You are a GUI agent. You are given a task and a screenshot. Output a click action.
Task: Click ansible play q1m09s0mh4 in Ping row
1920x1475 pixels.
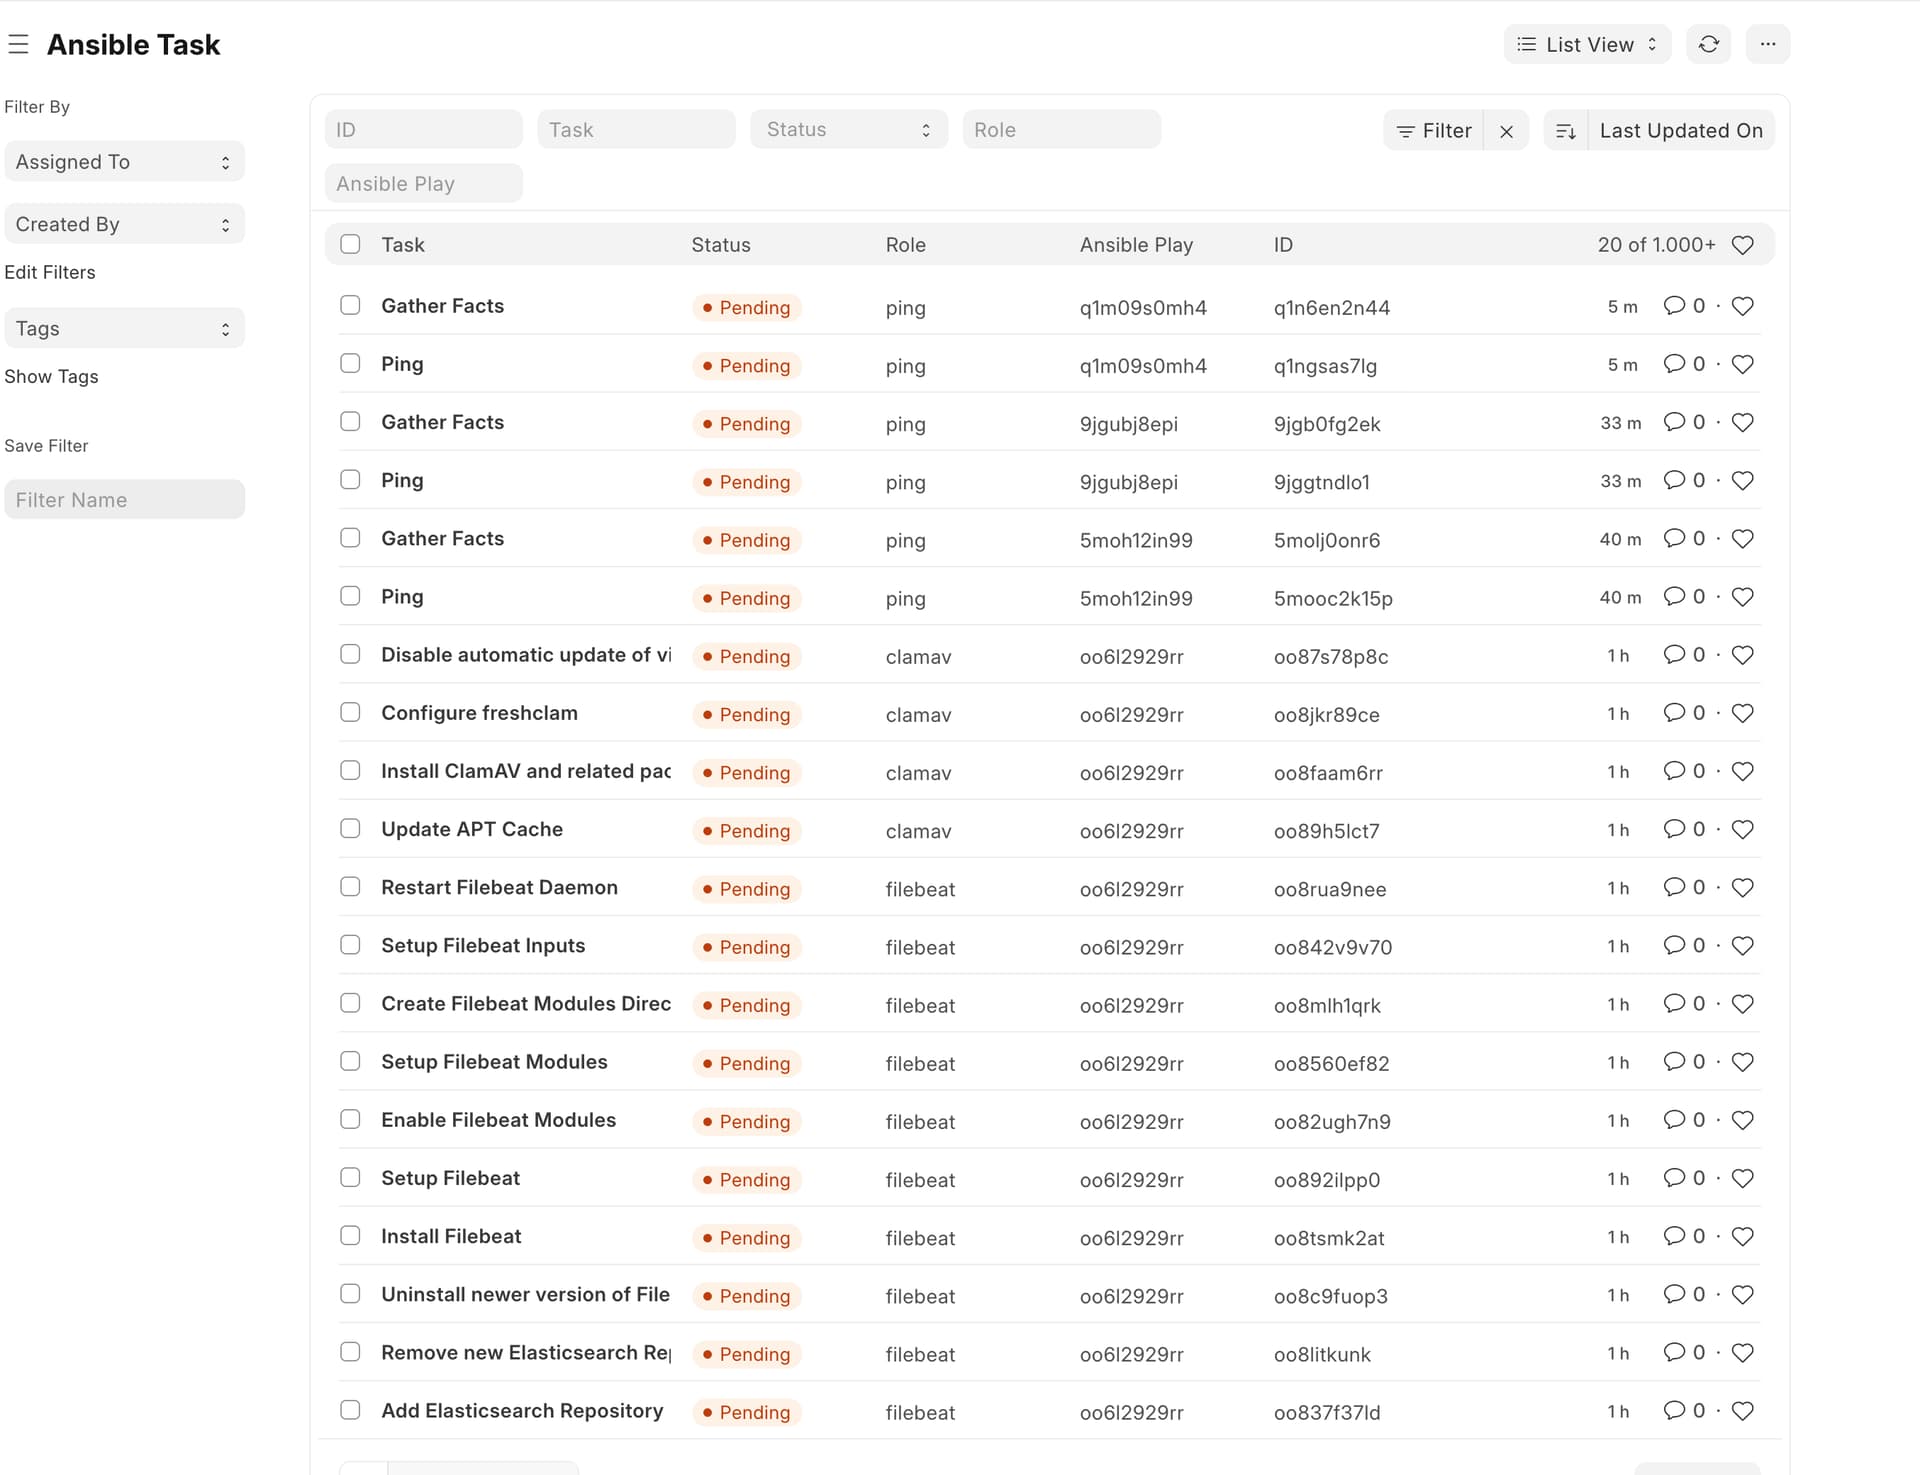pyautogui.click(x=1143, y=366)
